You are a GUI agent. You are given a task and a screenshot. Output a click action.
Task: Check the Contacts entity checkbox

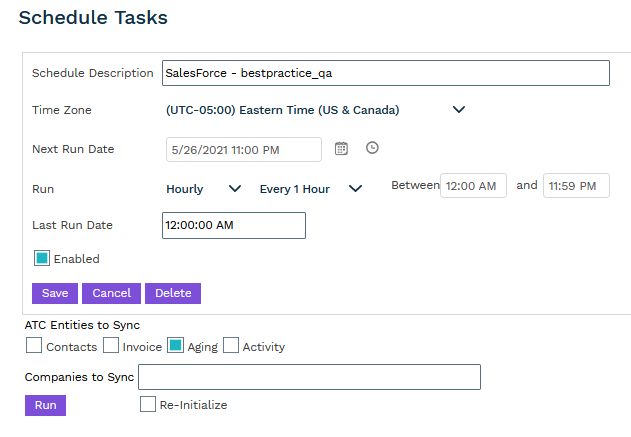(34, 346)
